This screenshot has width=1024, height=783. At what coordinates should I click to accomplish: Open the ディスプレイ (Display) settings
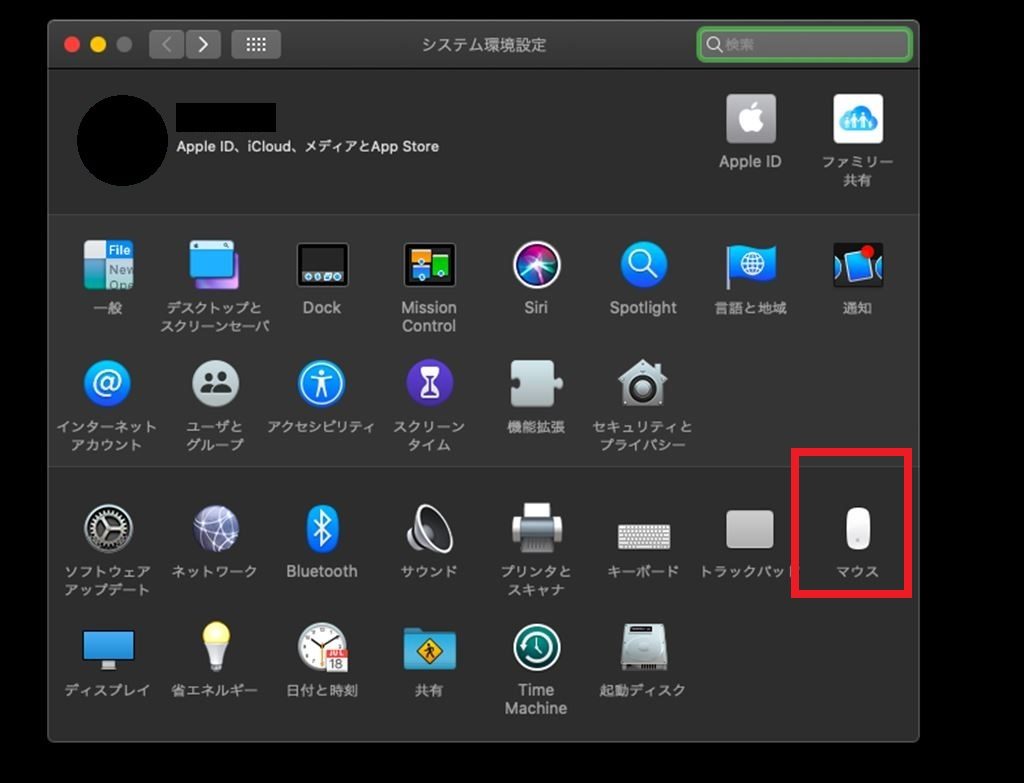coord(108,648)
